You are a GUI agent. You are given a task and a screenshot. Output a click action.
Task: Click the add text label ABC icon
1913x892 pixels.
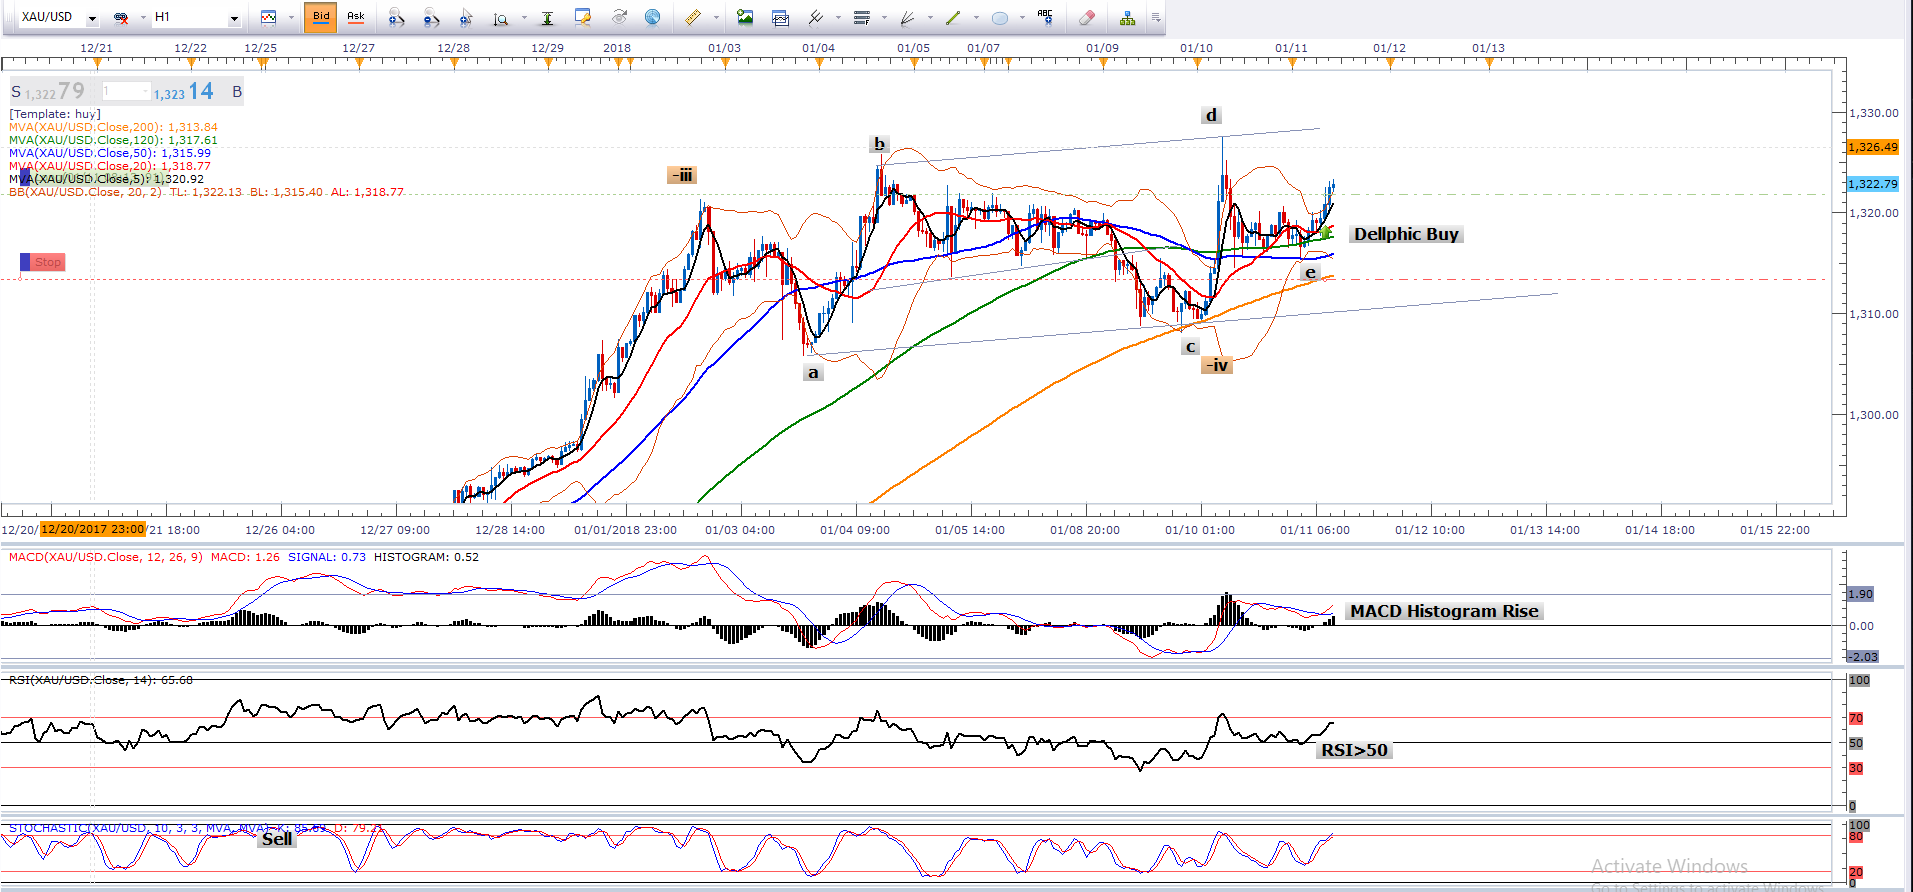pos(1045,17)
